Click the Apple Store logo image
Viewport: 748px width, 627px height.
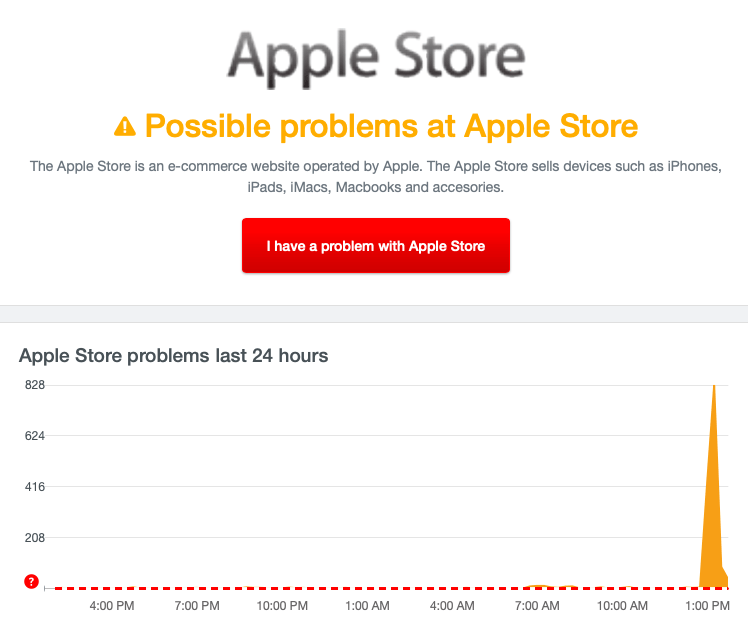[x=374, y=59]
